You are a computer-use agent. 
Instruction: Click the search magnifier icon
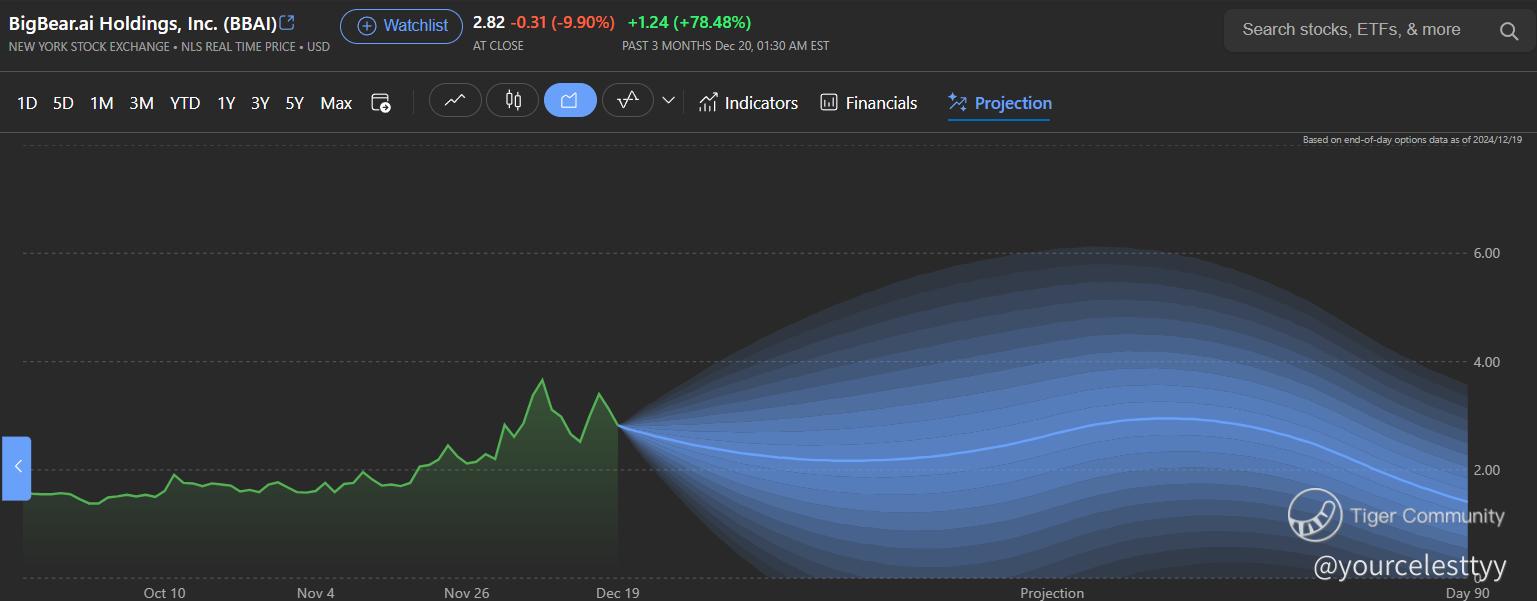click(x=1509, y=31)
